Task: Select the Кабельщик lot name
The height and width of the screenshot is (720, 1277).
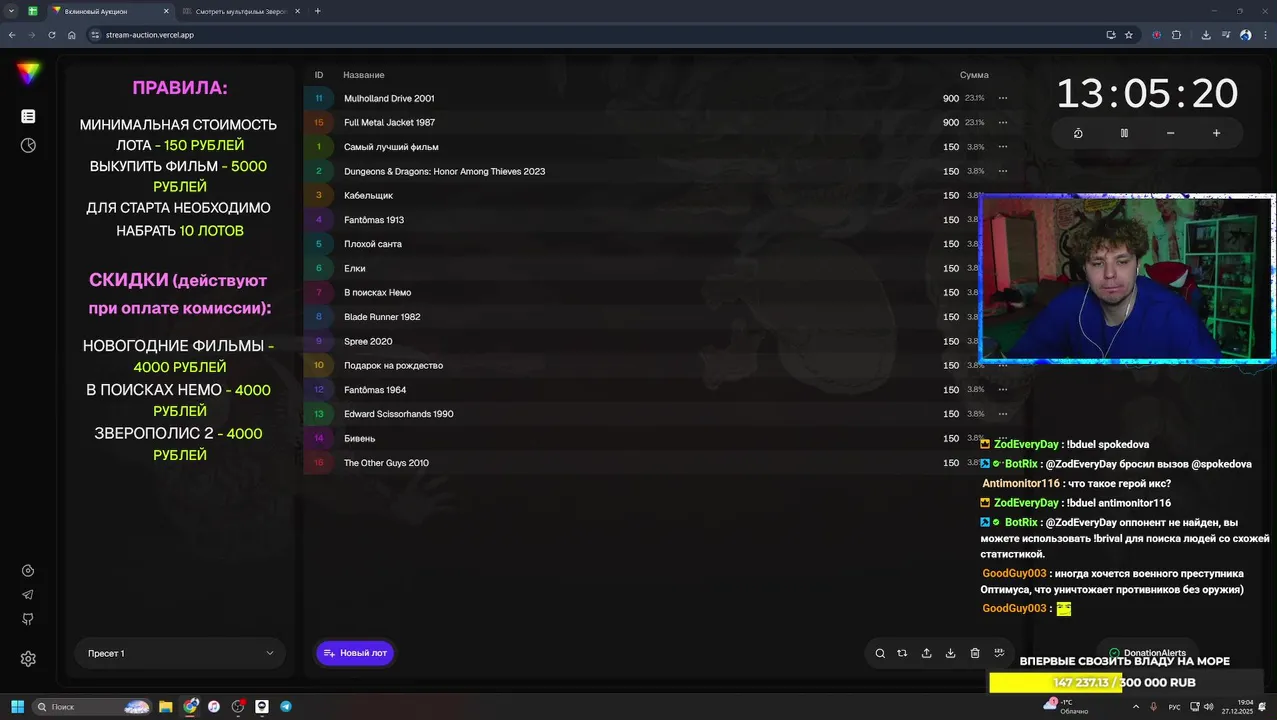Action: coord(369,195)
